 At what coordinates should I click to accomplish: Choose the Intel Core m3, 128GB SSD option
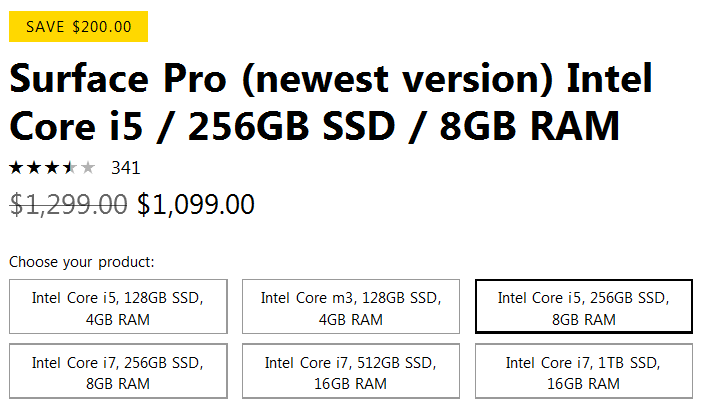click(x=350, y=307)
